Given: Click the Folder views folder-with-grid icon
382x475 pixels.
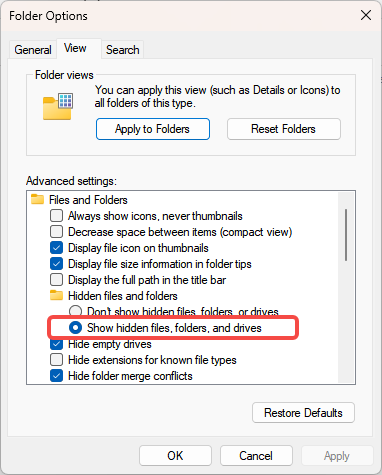Looking at the screenshot, I should [58, 106].
